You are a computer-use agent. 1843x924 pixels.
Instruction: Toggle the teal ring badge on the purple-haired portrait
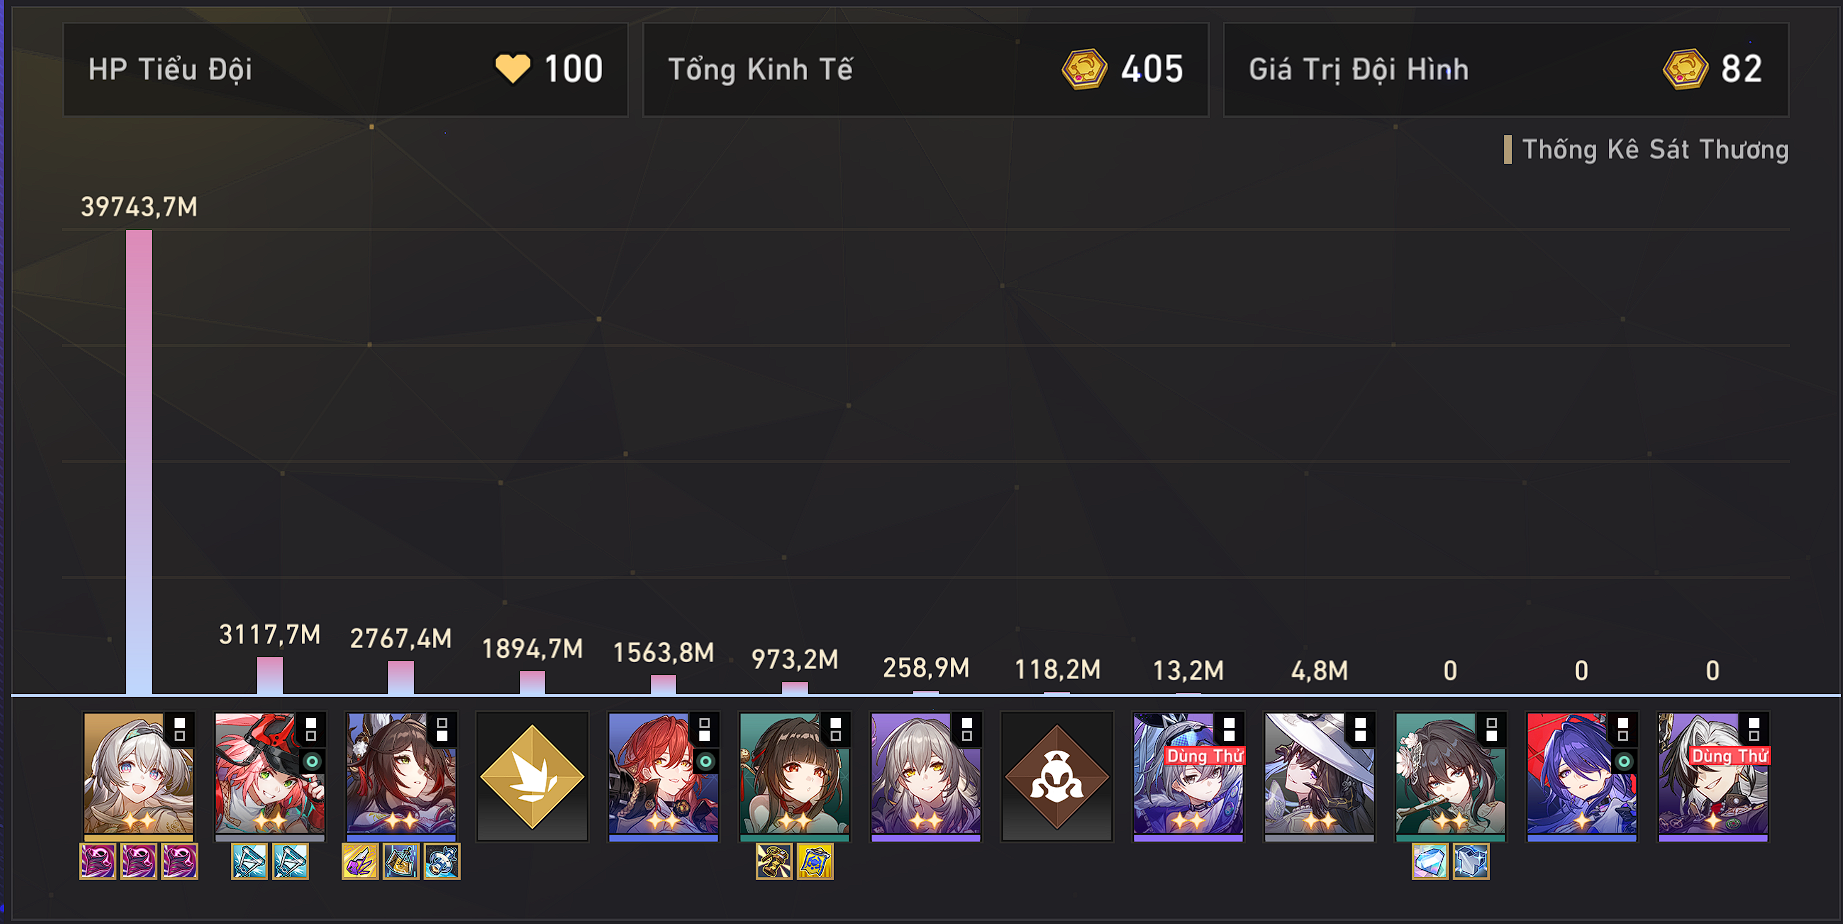[x=1624, y=762]
